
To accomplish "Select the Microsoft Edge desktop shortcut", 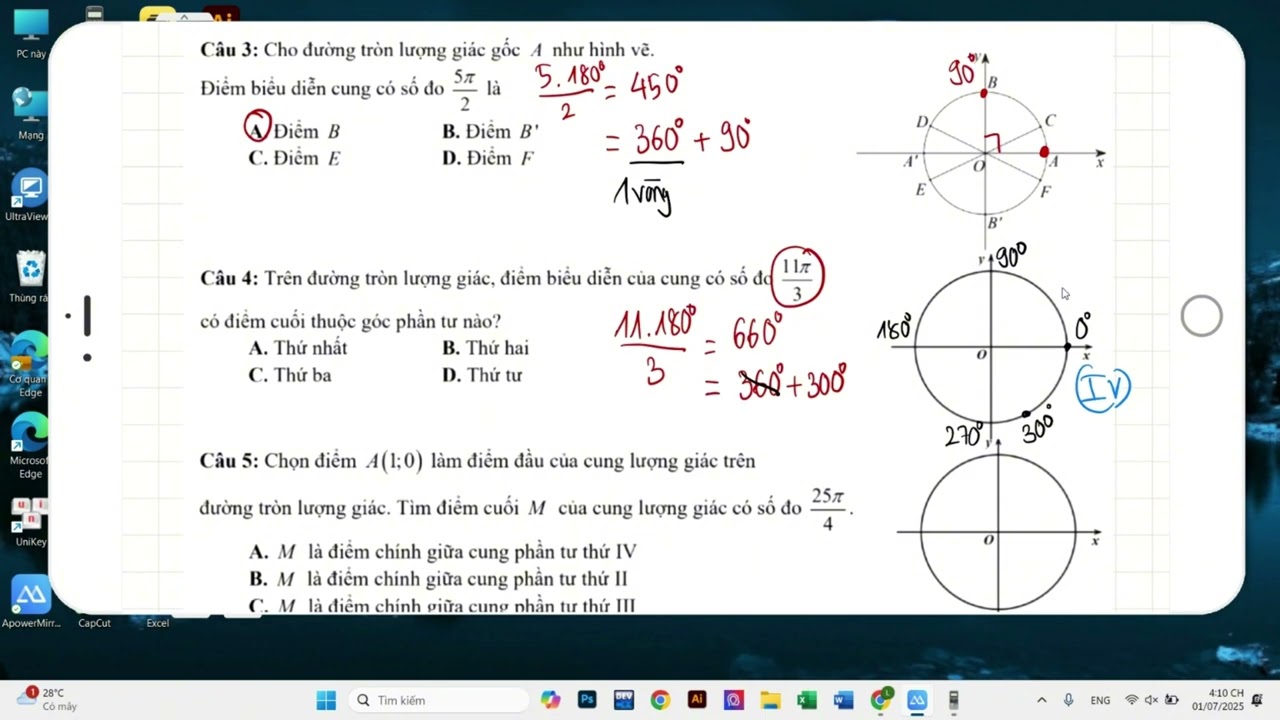I will click(28, 447).
